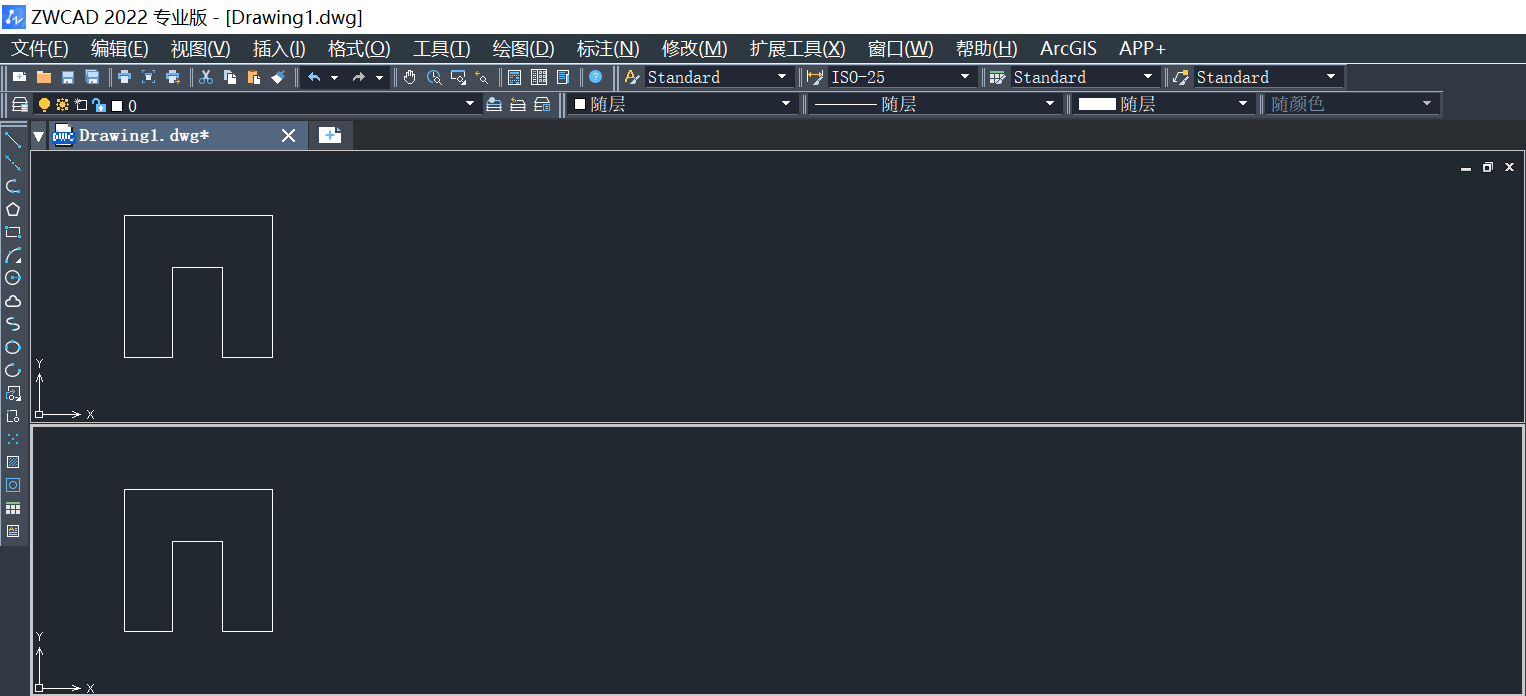Open the calculator icon in toolbar
1526x696 pixels.
click(x=515, y=77)
